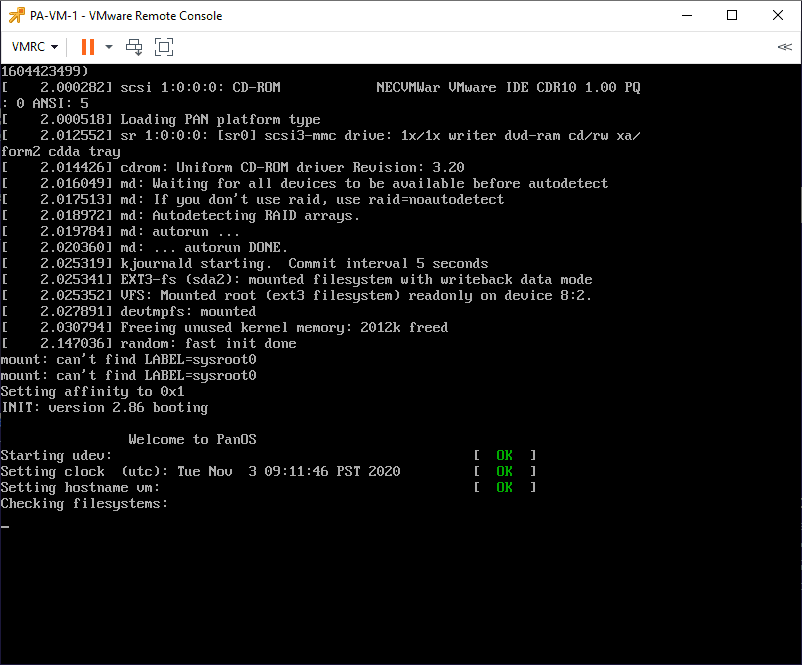802x665 pixels.
Task: Click the 'cdrom: Uniform CD-ROM driver' line
Action: coord(233,168)
